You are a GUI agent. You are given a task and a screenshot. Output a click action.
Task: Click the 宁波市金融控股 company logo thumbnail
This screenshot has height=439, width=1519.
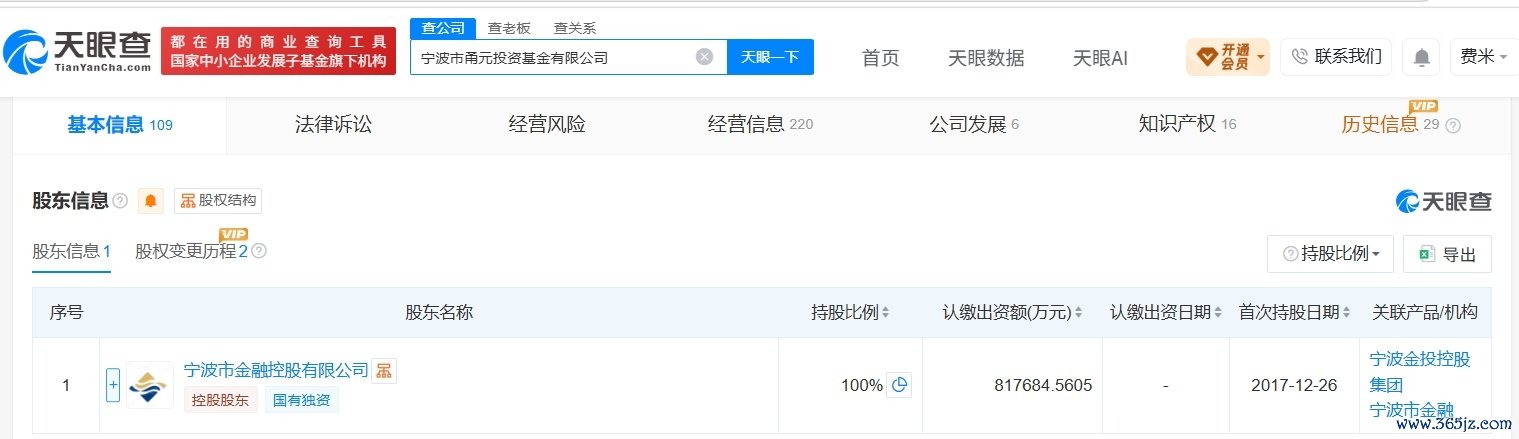[149, 385]
